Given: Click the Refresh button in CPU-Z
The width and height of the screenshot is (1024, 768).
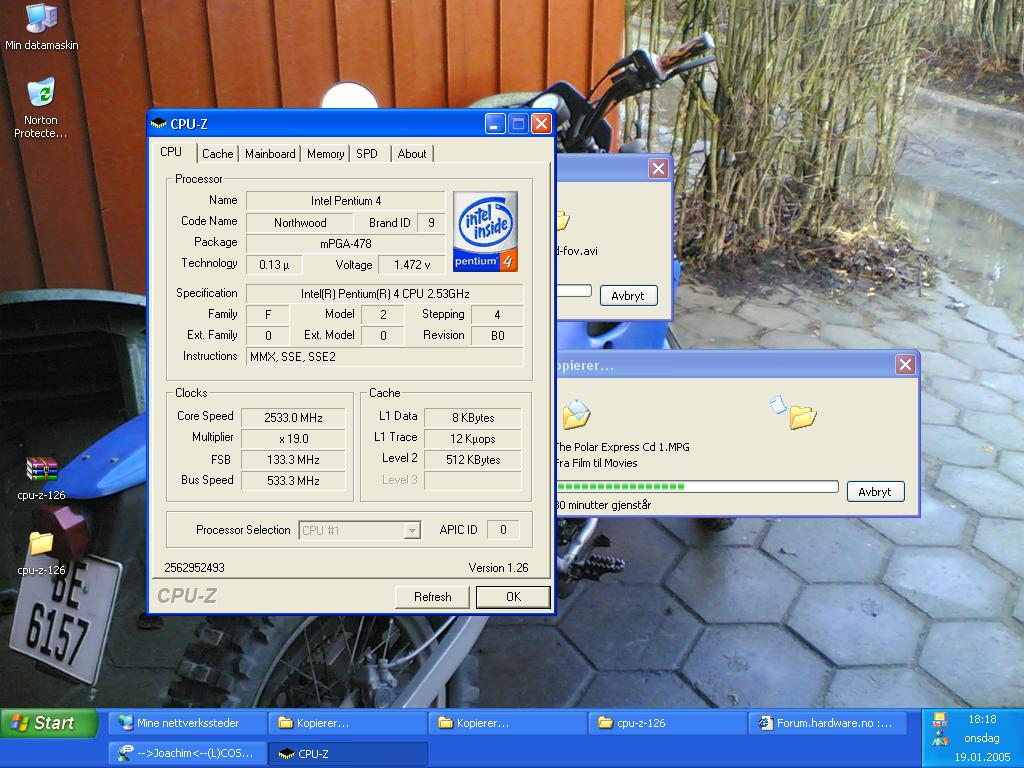Looking at the screenshot, I should coord(432,597).
